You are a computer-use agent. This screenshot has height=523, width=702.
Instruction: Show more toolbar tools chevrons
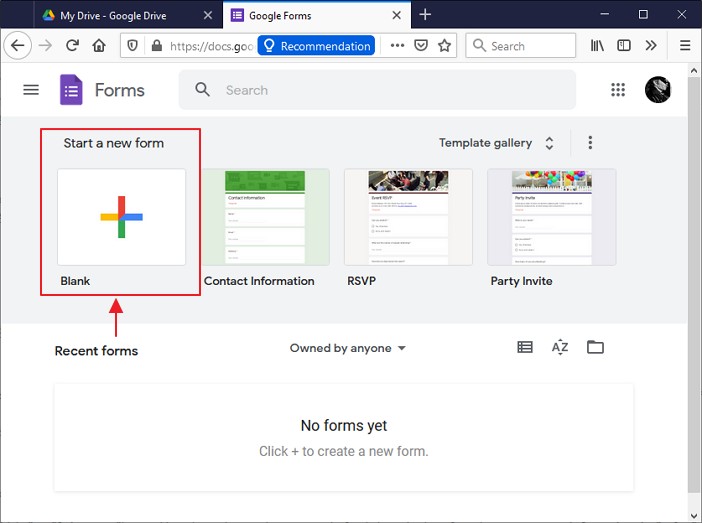click(651, 45)
